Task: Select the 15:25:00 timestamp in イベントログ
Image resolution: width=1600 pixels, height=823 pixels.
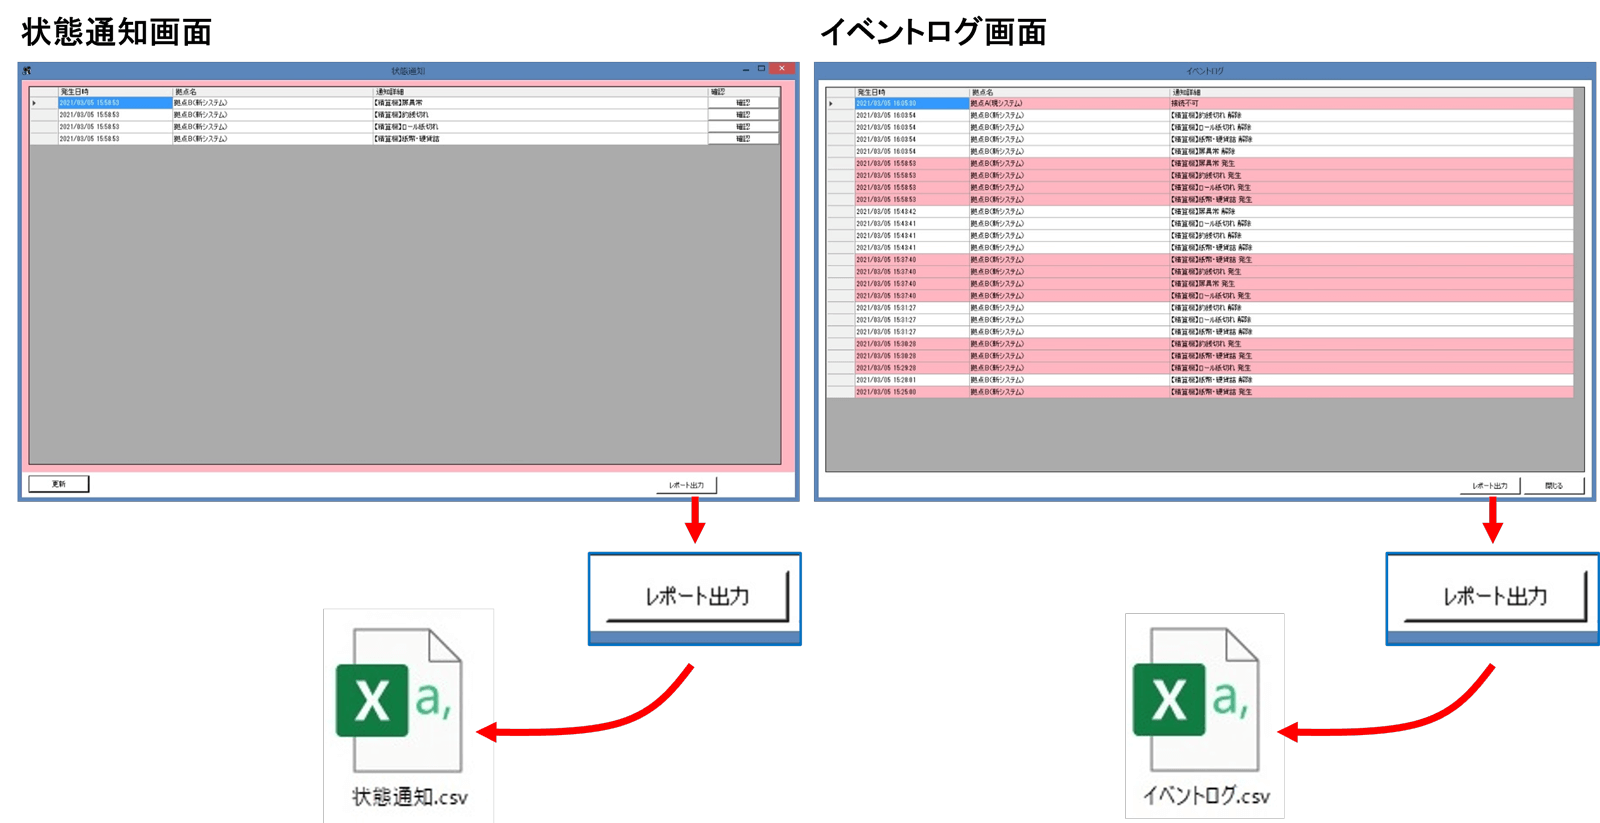Action: pos(911,392)
